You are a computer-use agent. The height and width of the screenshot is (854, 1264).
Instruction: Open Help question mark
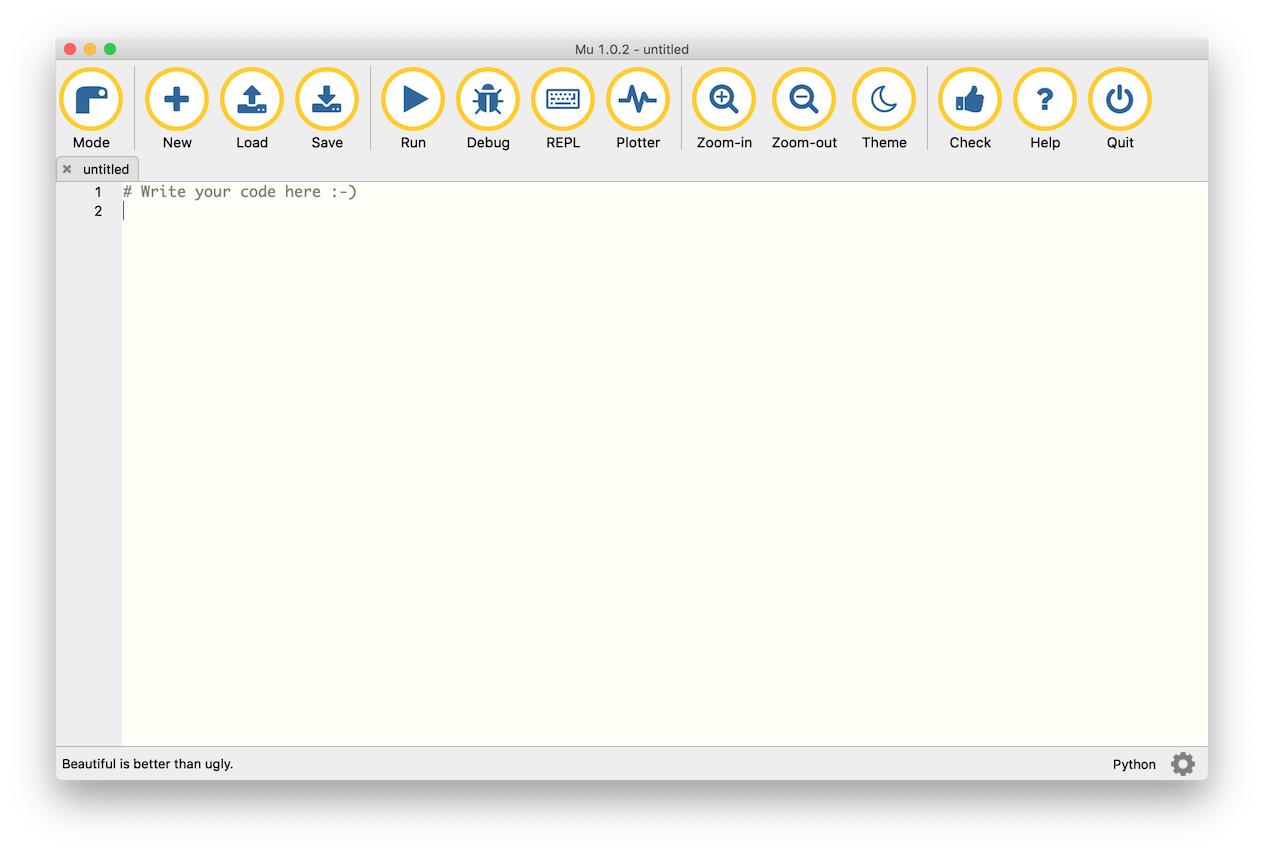point(1045,99)
